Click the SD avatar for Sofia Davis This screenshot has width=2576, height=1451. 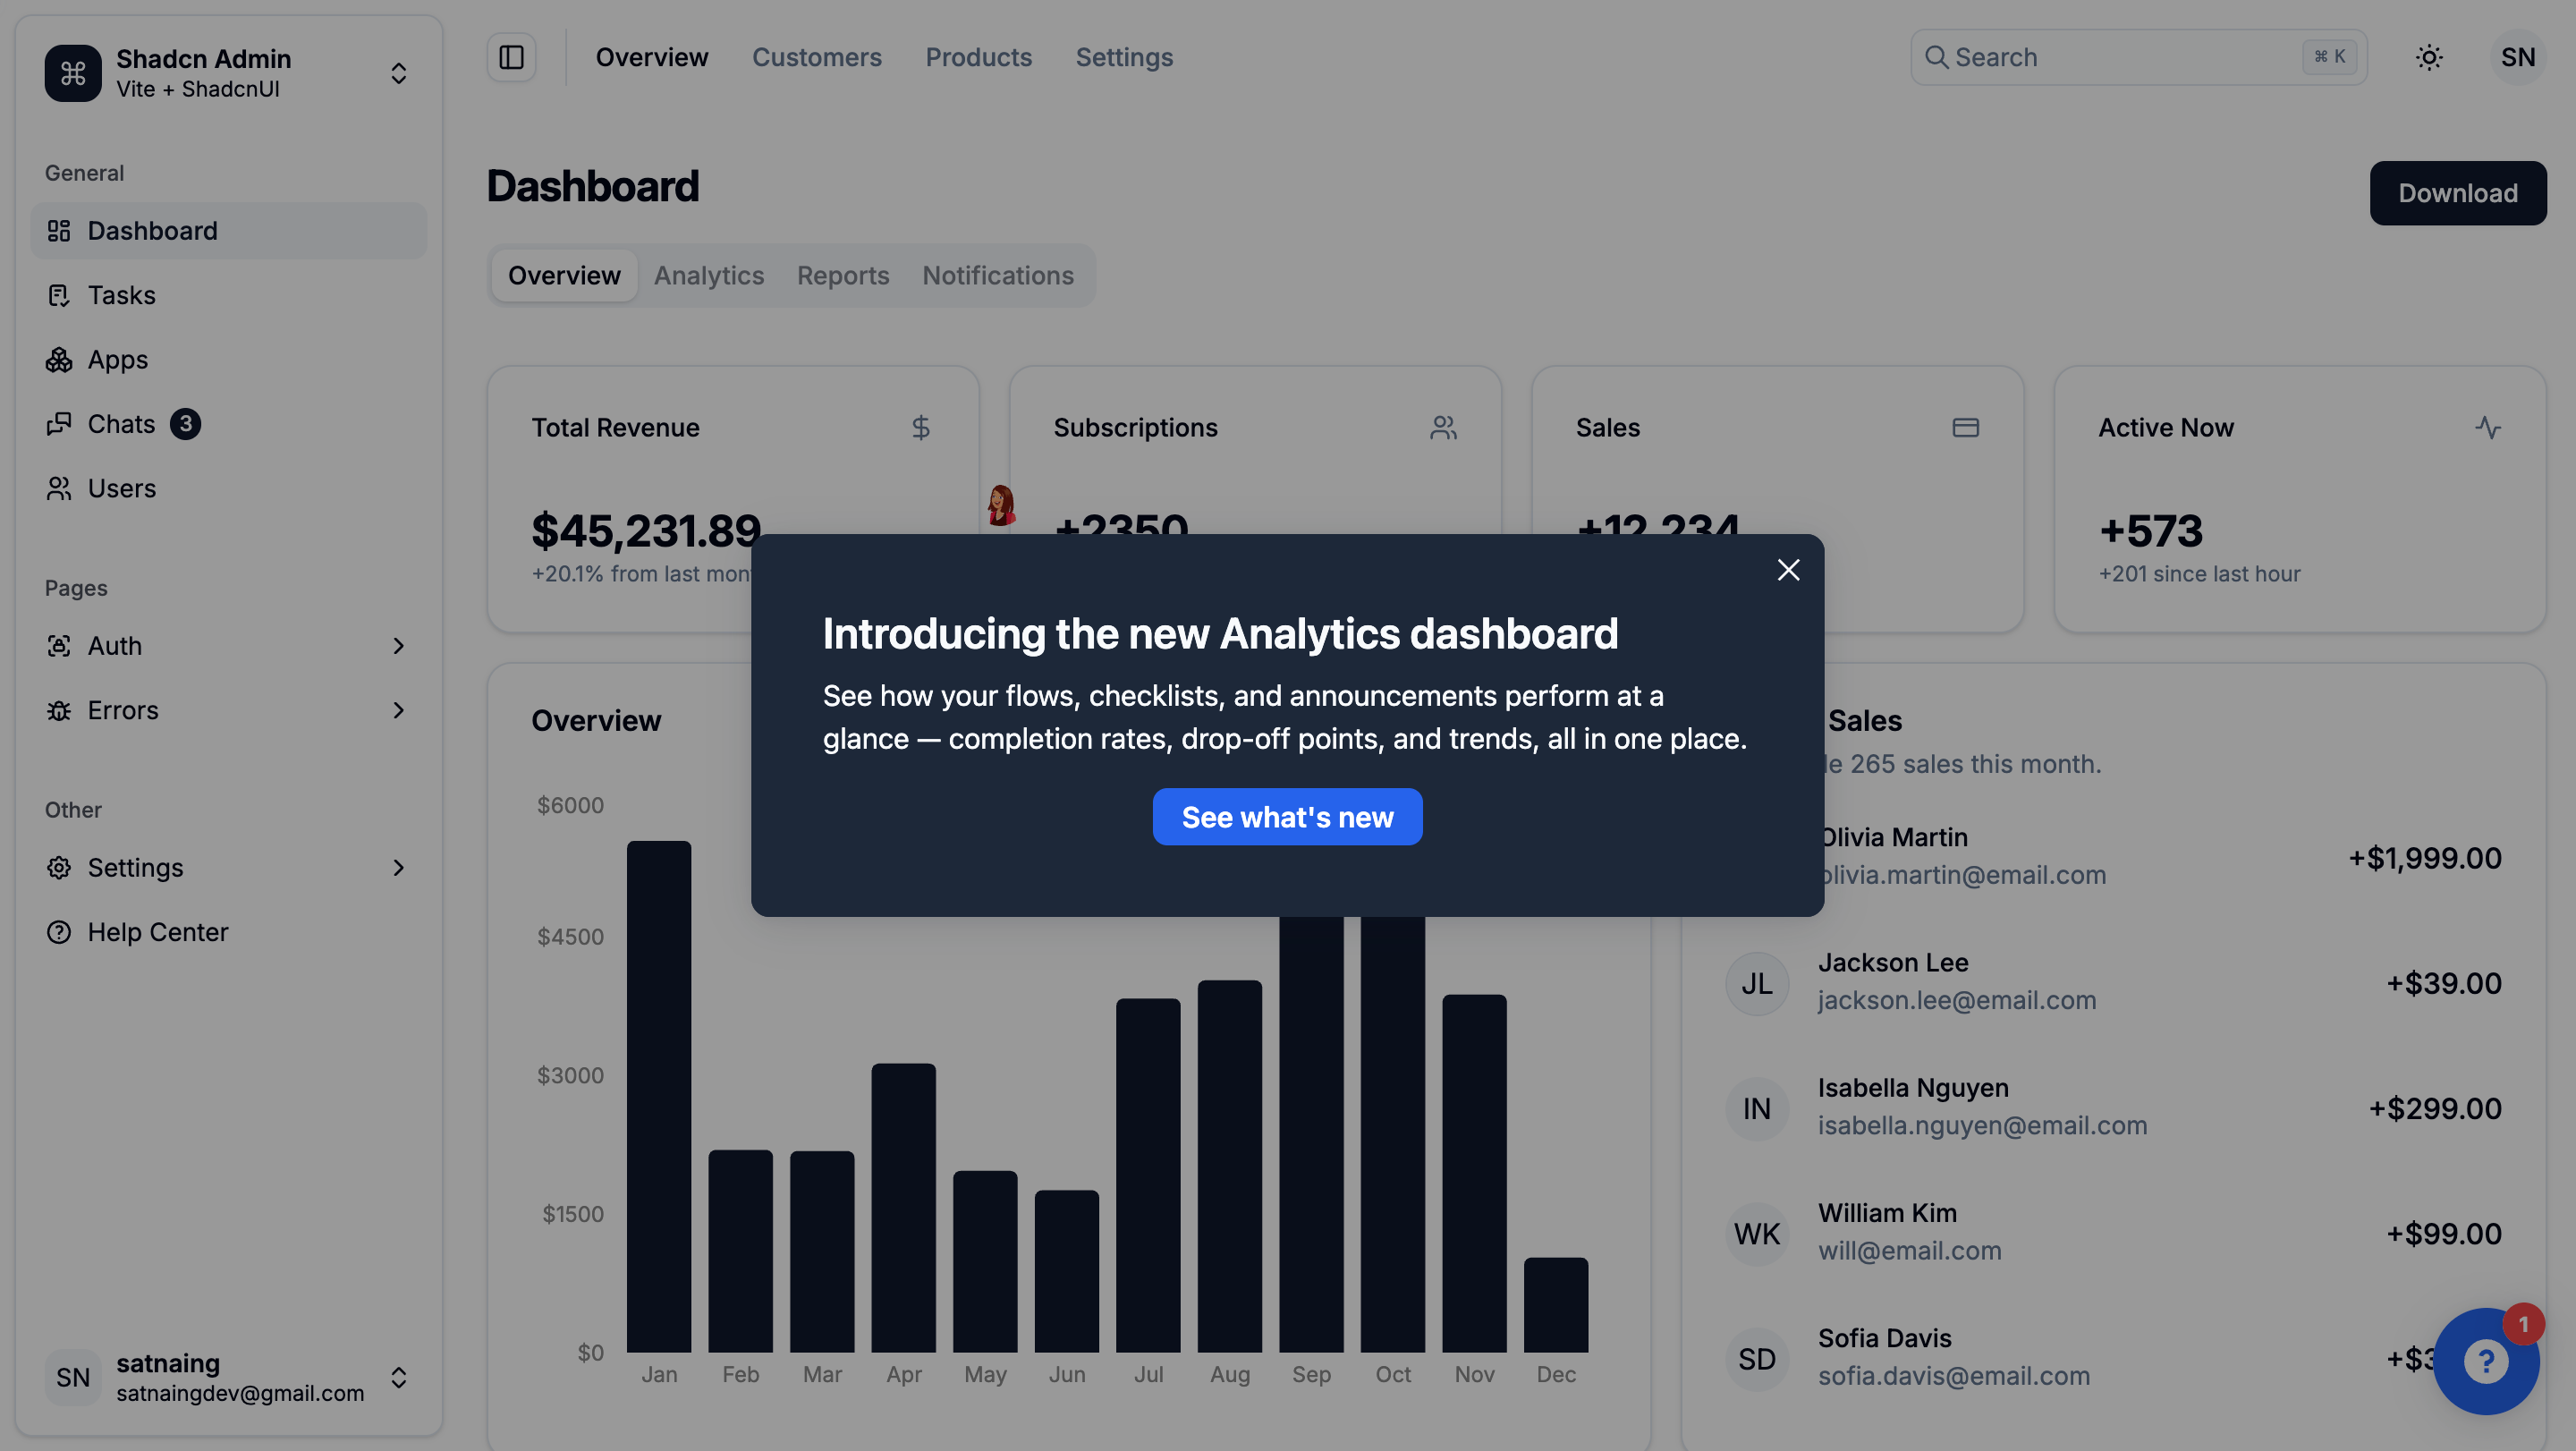click(x=1756, y=1359)
